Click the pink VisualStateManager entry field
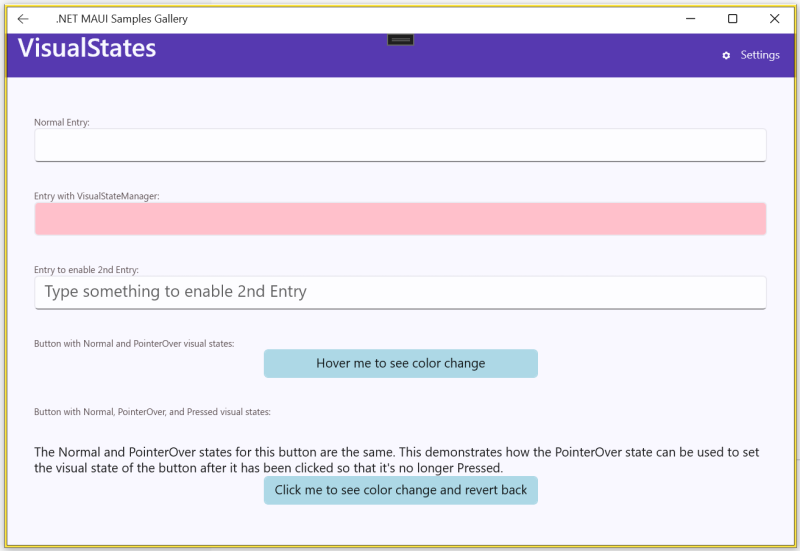The height and width of the screenshot is (551, 800). coord(400,219)
